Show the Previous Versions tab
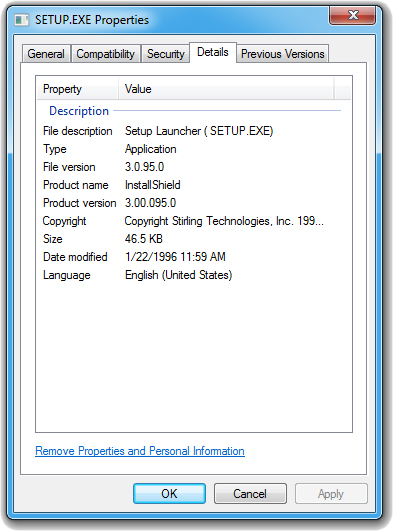The image size is (393, 531). coord(283,54)
